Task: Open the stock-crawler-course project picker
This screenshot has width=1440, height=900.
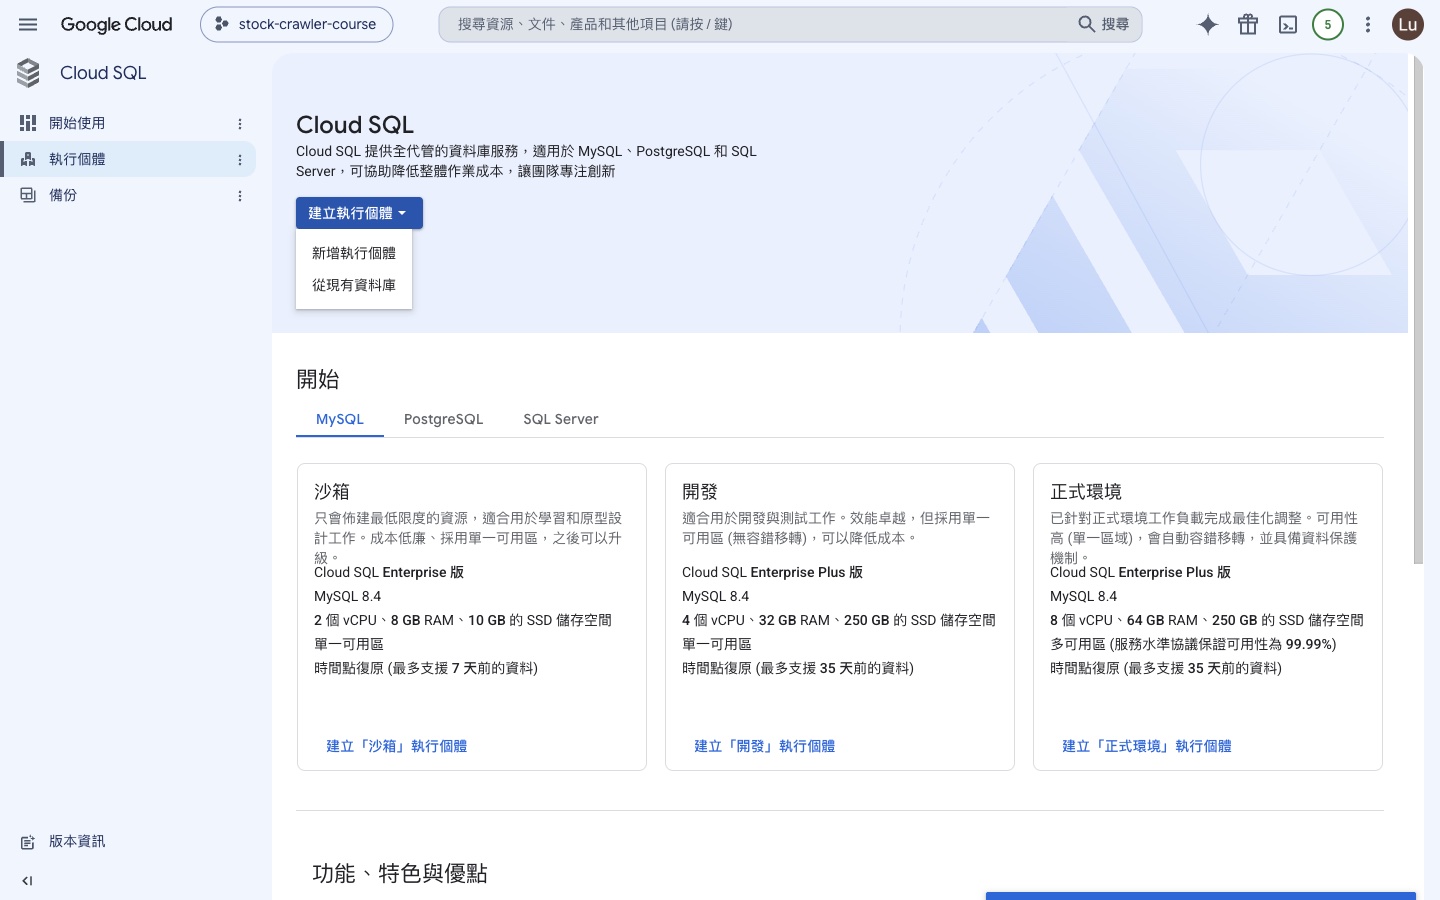Action: click(296, 24)
